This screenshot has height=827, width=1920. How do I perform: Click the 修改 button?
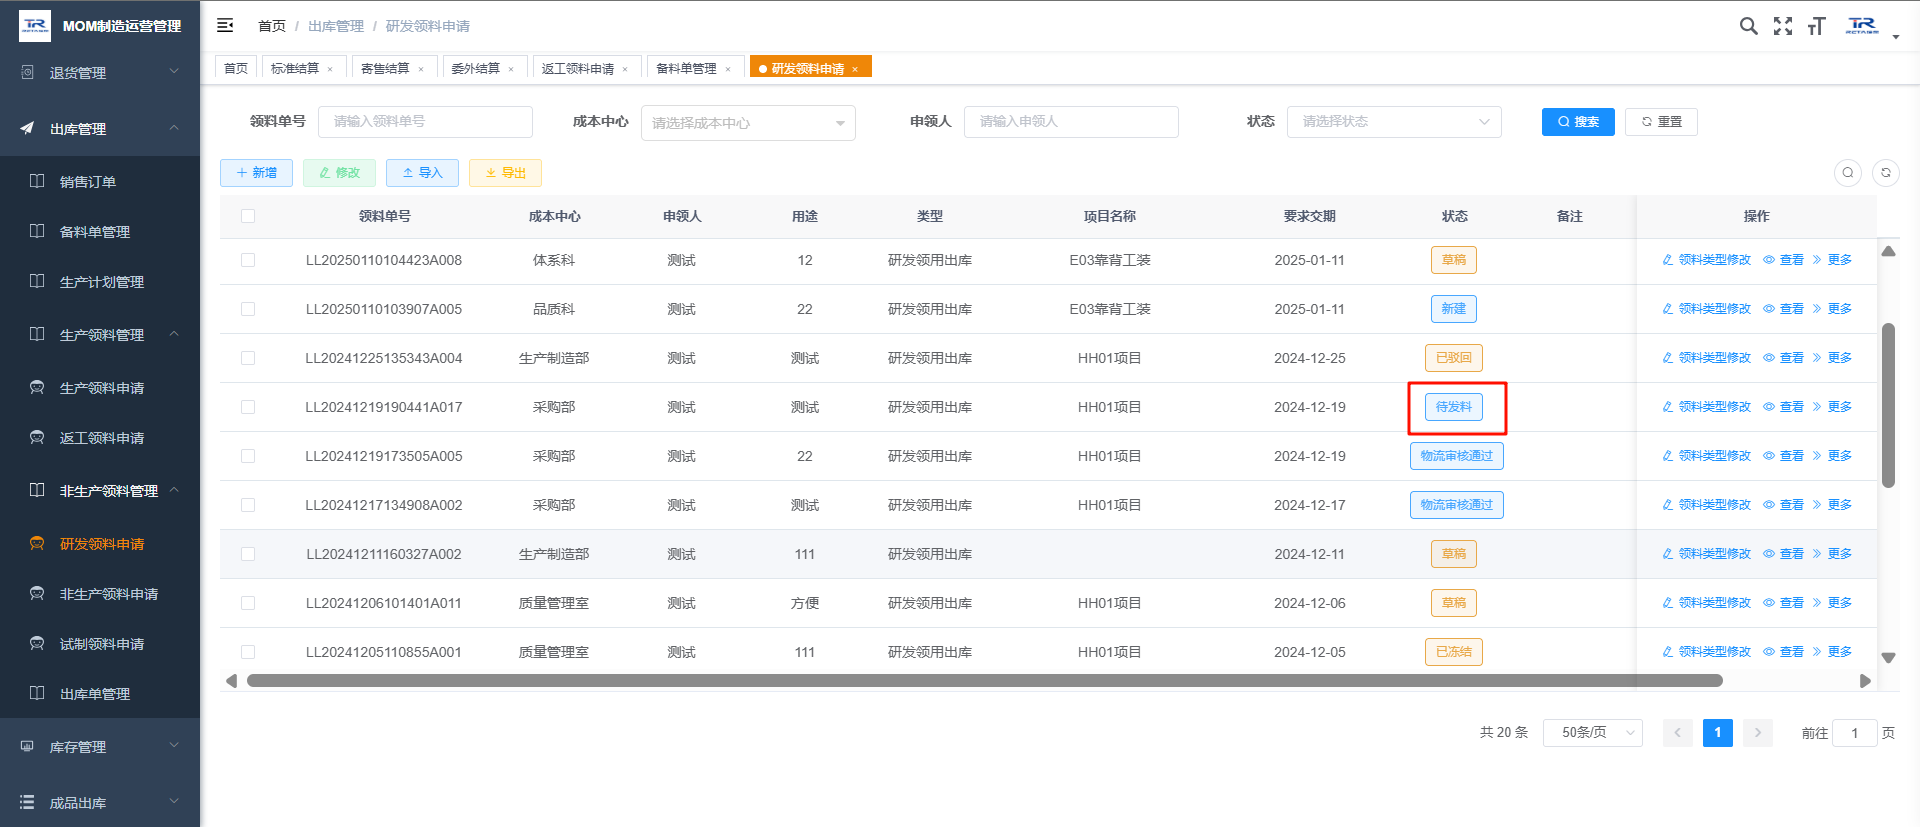point(339,173)
